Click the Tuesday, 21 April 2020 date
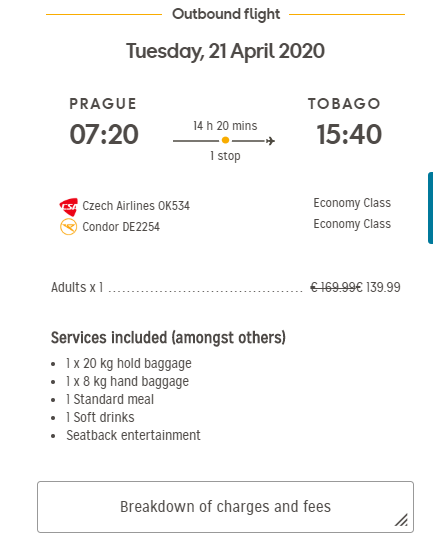The width and height of the screenshot is (433, 547). click(225, 51)
